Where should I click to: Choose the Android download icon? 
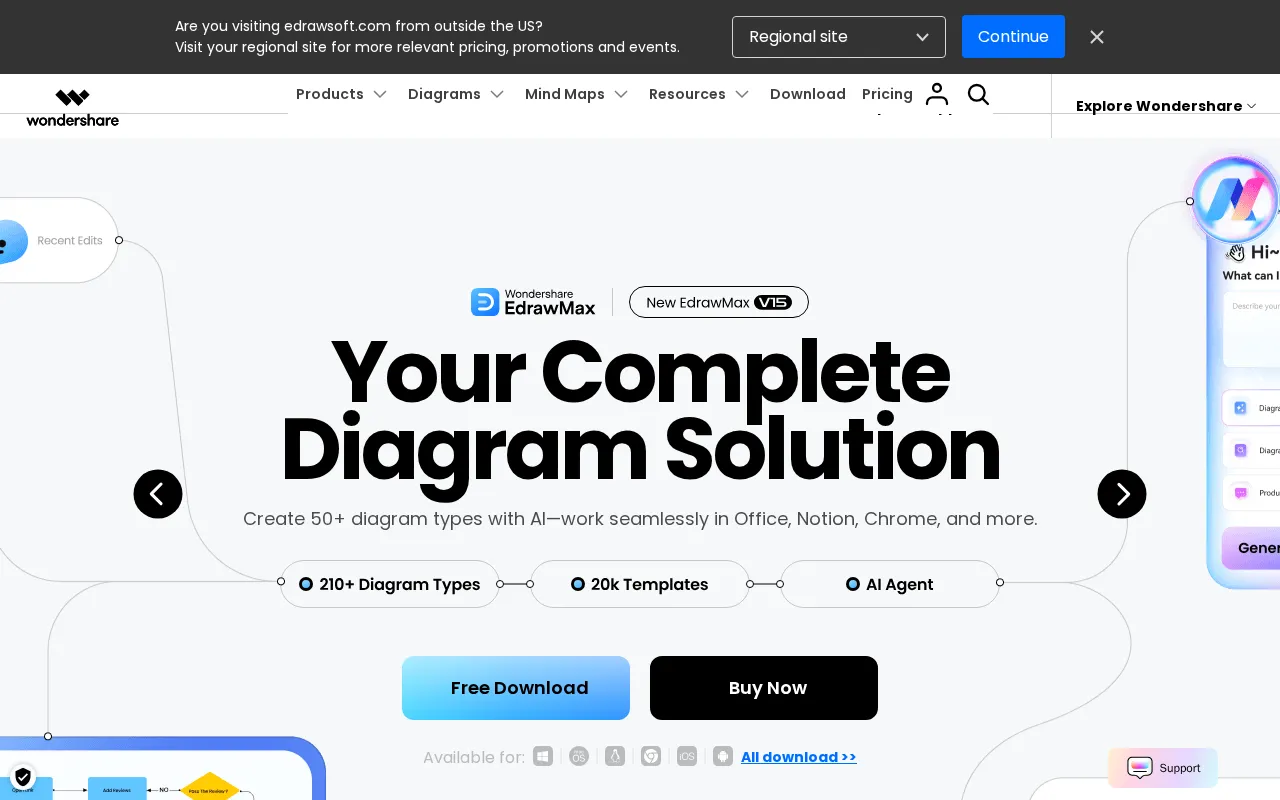click(x=723, y=756)
